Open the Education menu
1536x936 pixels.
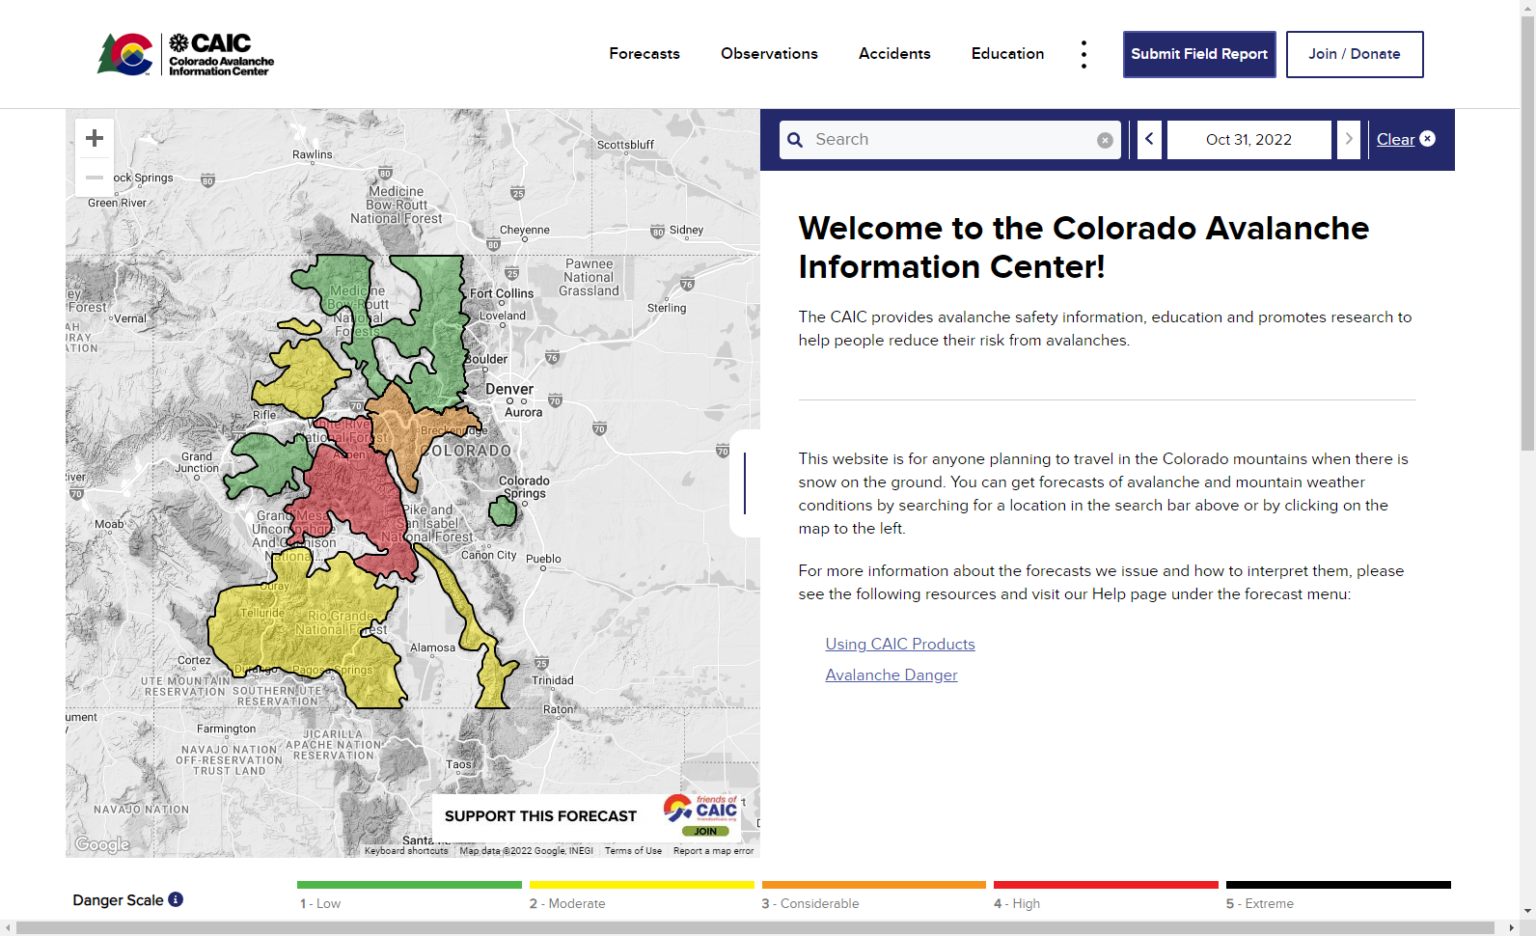pyautogui.click(x=1007, y=54)
